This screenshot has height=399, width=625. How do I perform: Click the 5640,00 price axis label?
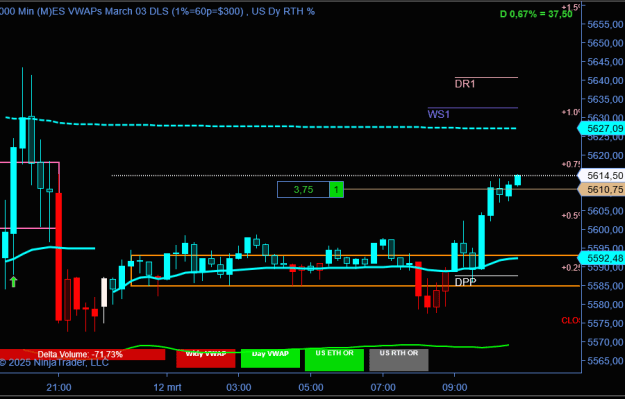[605, 81]
